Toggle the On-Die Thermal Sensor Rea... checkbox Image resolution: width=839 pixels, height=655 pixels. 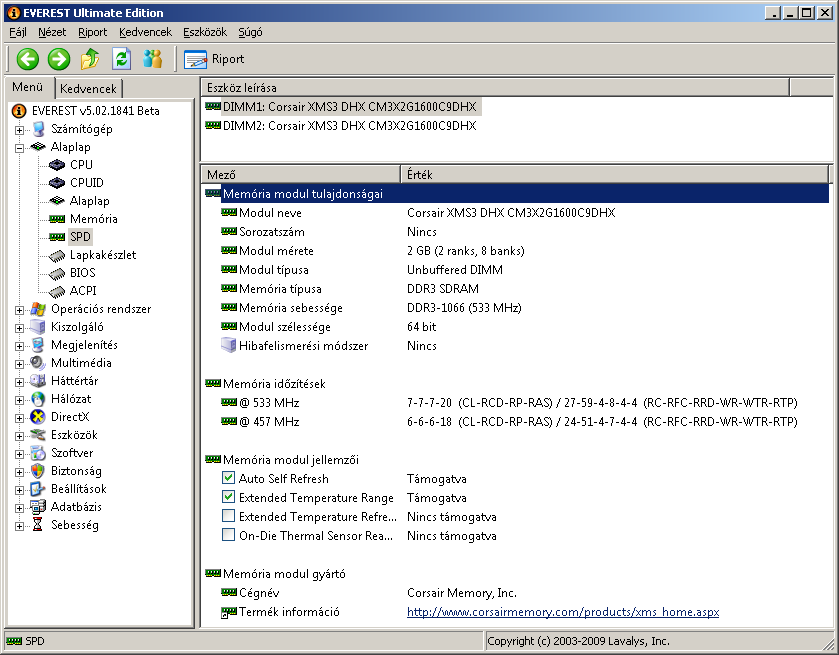tap(228, 535)
